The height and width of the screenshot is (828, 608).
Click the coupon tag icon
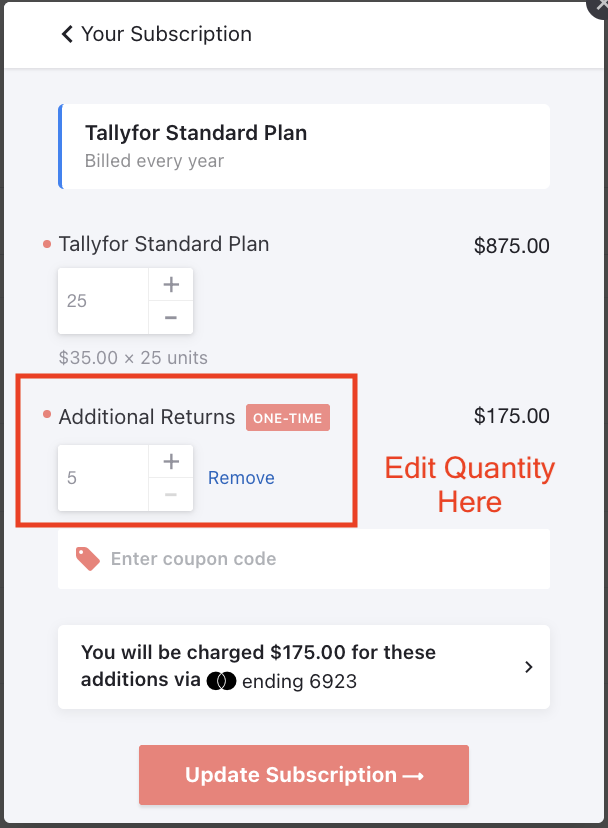click(88, 559)
